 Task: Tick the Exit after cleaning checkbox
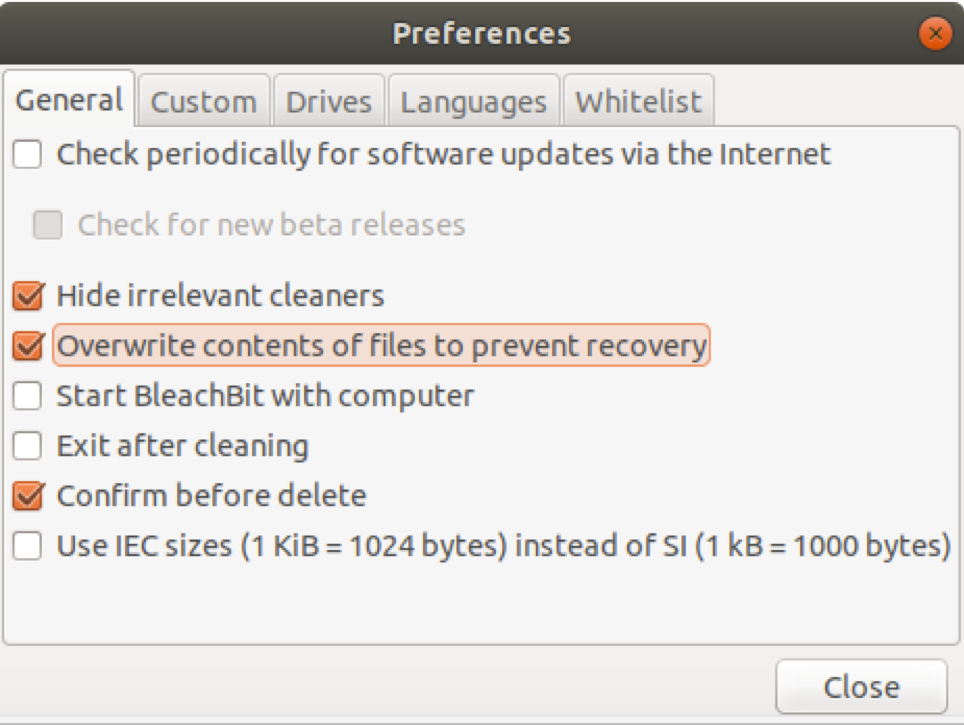point(28,446)
